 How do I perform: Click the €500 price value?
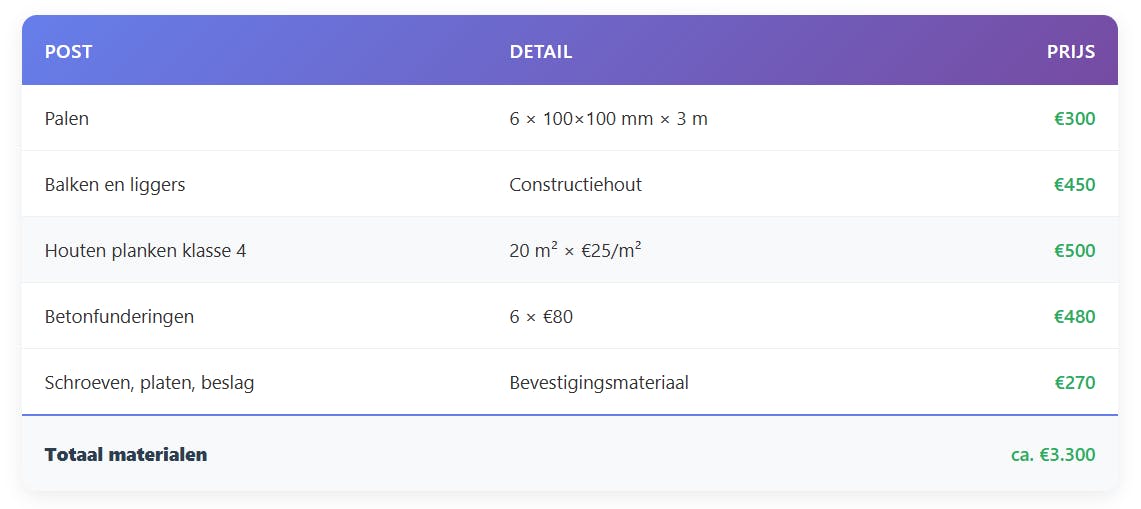click(x=1074, y=251)
